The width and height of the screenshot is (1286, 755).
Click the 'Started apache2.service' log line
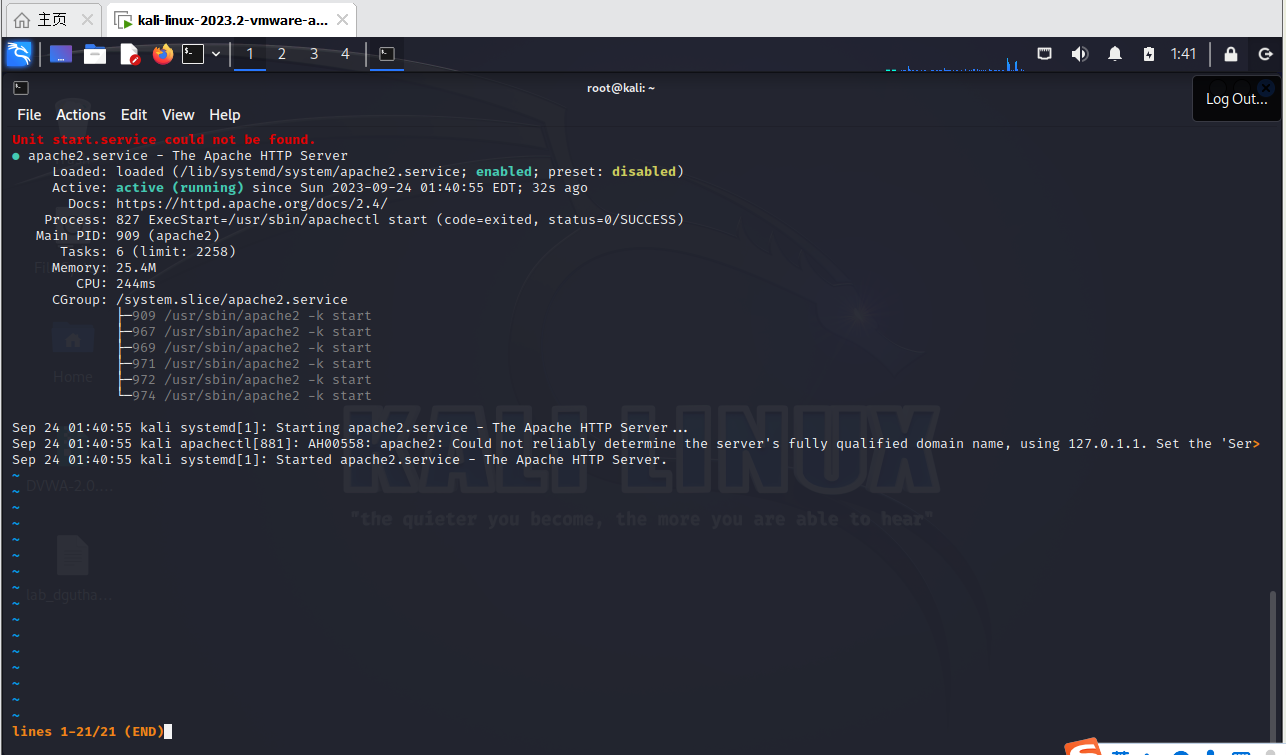pos(340,459)
